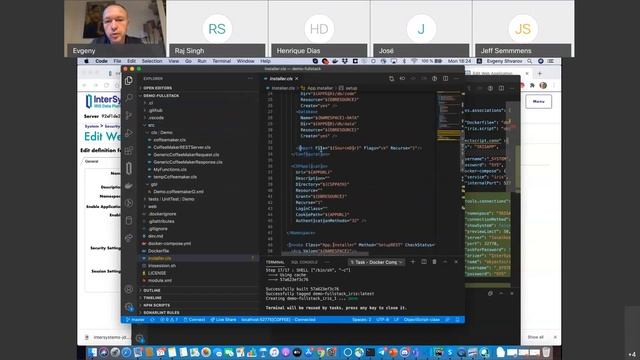Open the Terminal menu in menu bar
Viewport: 640px width, 360px height.
[222, 61]
